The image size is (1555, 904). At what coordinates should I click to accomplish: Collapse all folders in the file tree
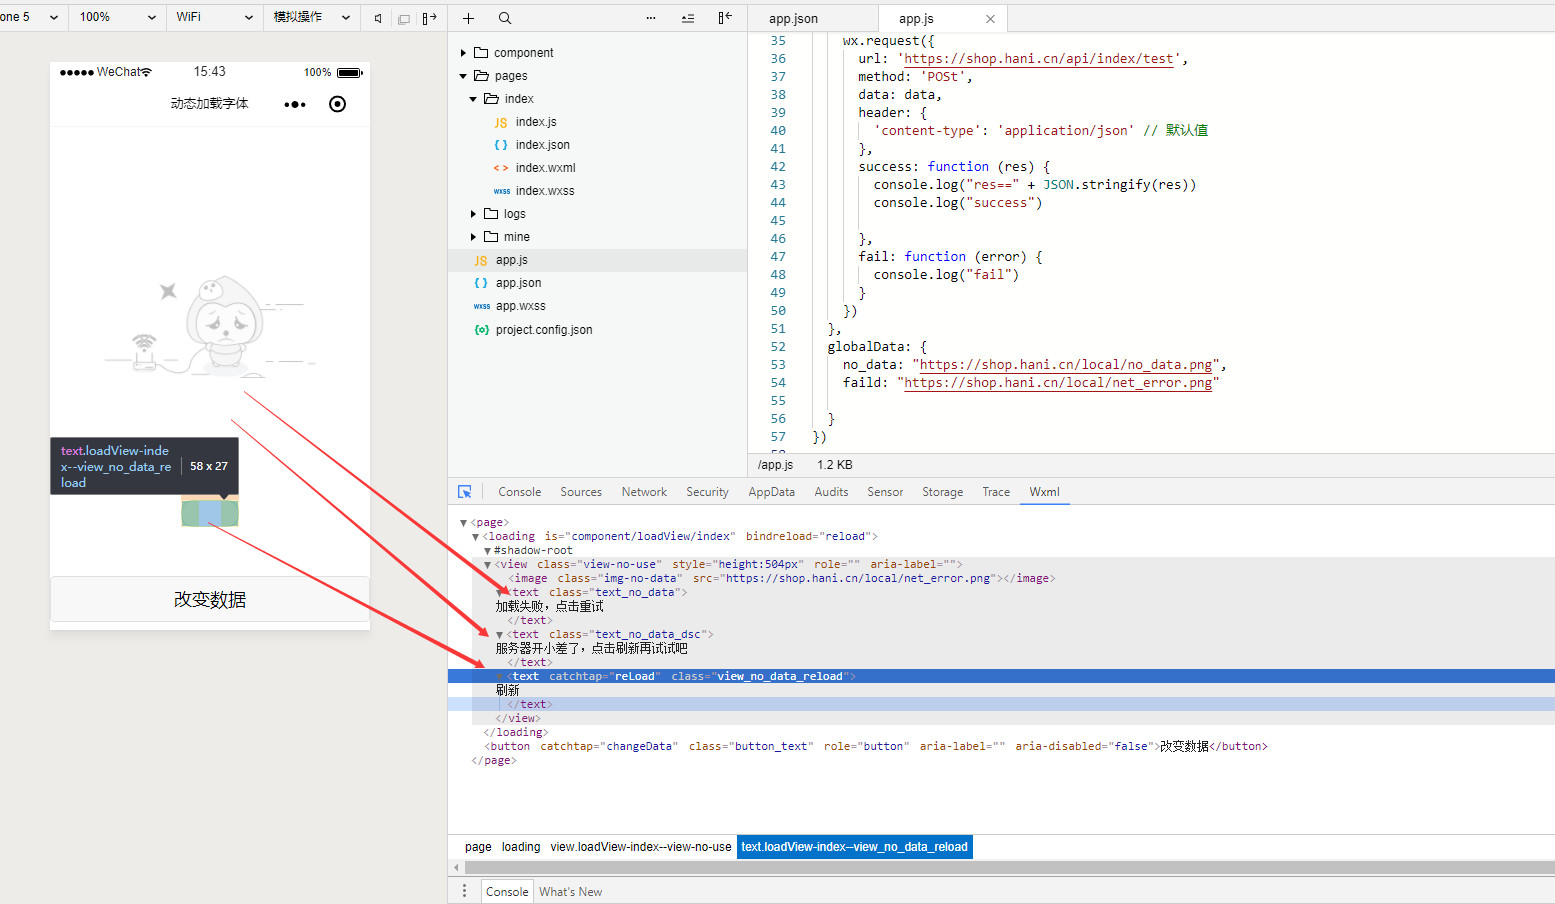(x=688, y=18)
